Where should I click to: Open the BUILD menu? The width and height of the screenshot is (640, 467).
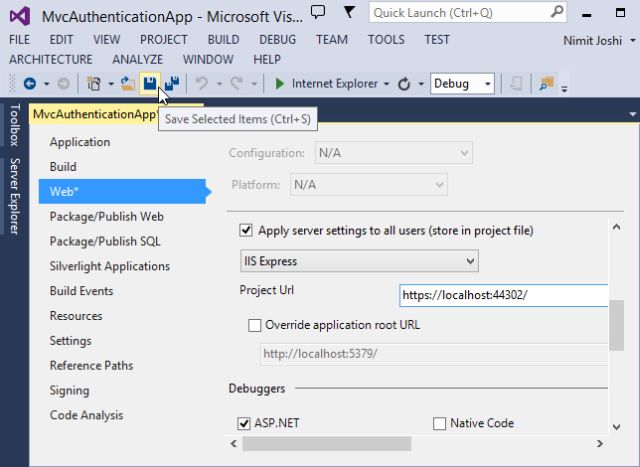click(x=223, y=40)
